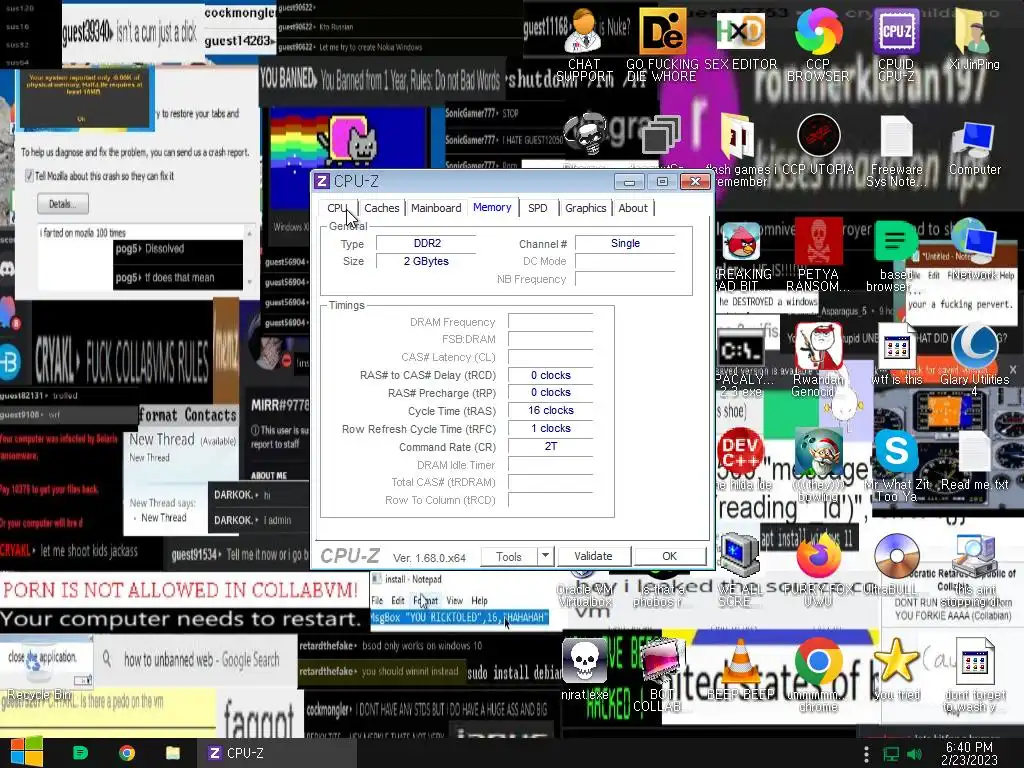Viewport: 1024px width, 768px height.
Task: Open the flash games folder icon
Action: (x=739, y=136)
